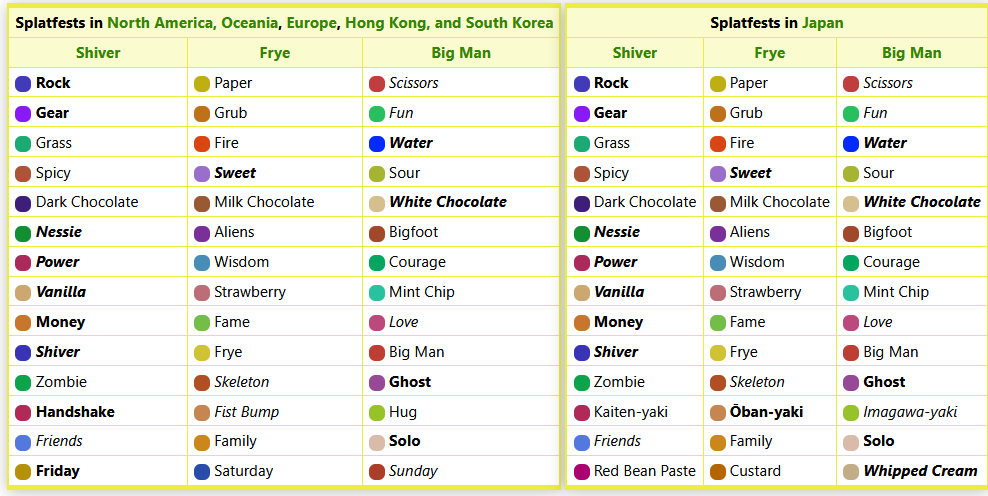Click the swatch beside Whipped Cream

coord(851,471)
